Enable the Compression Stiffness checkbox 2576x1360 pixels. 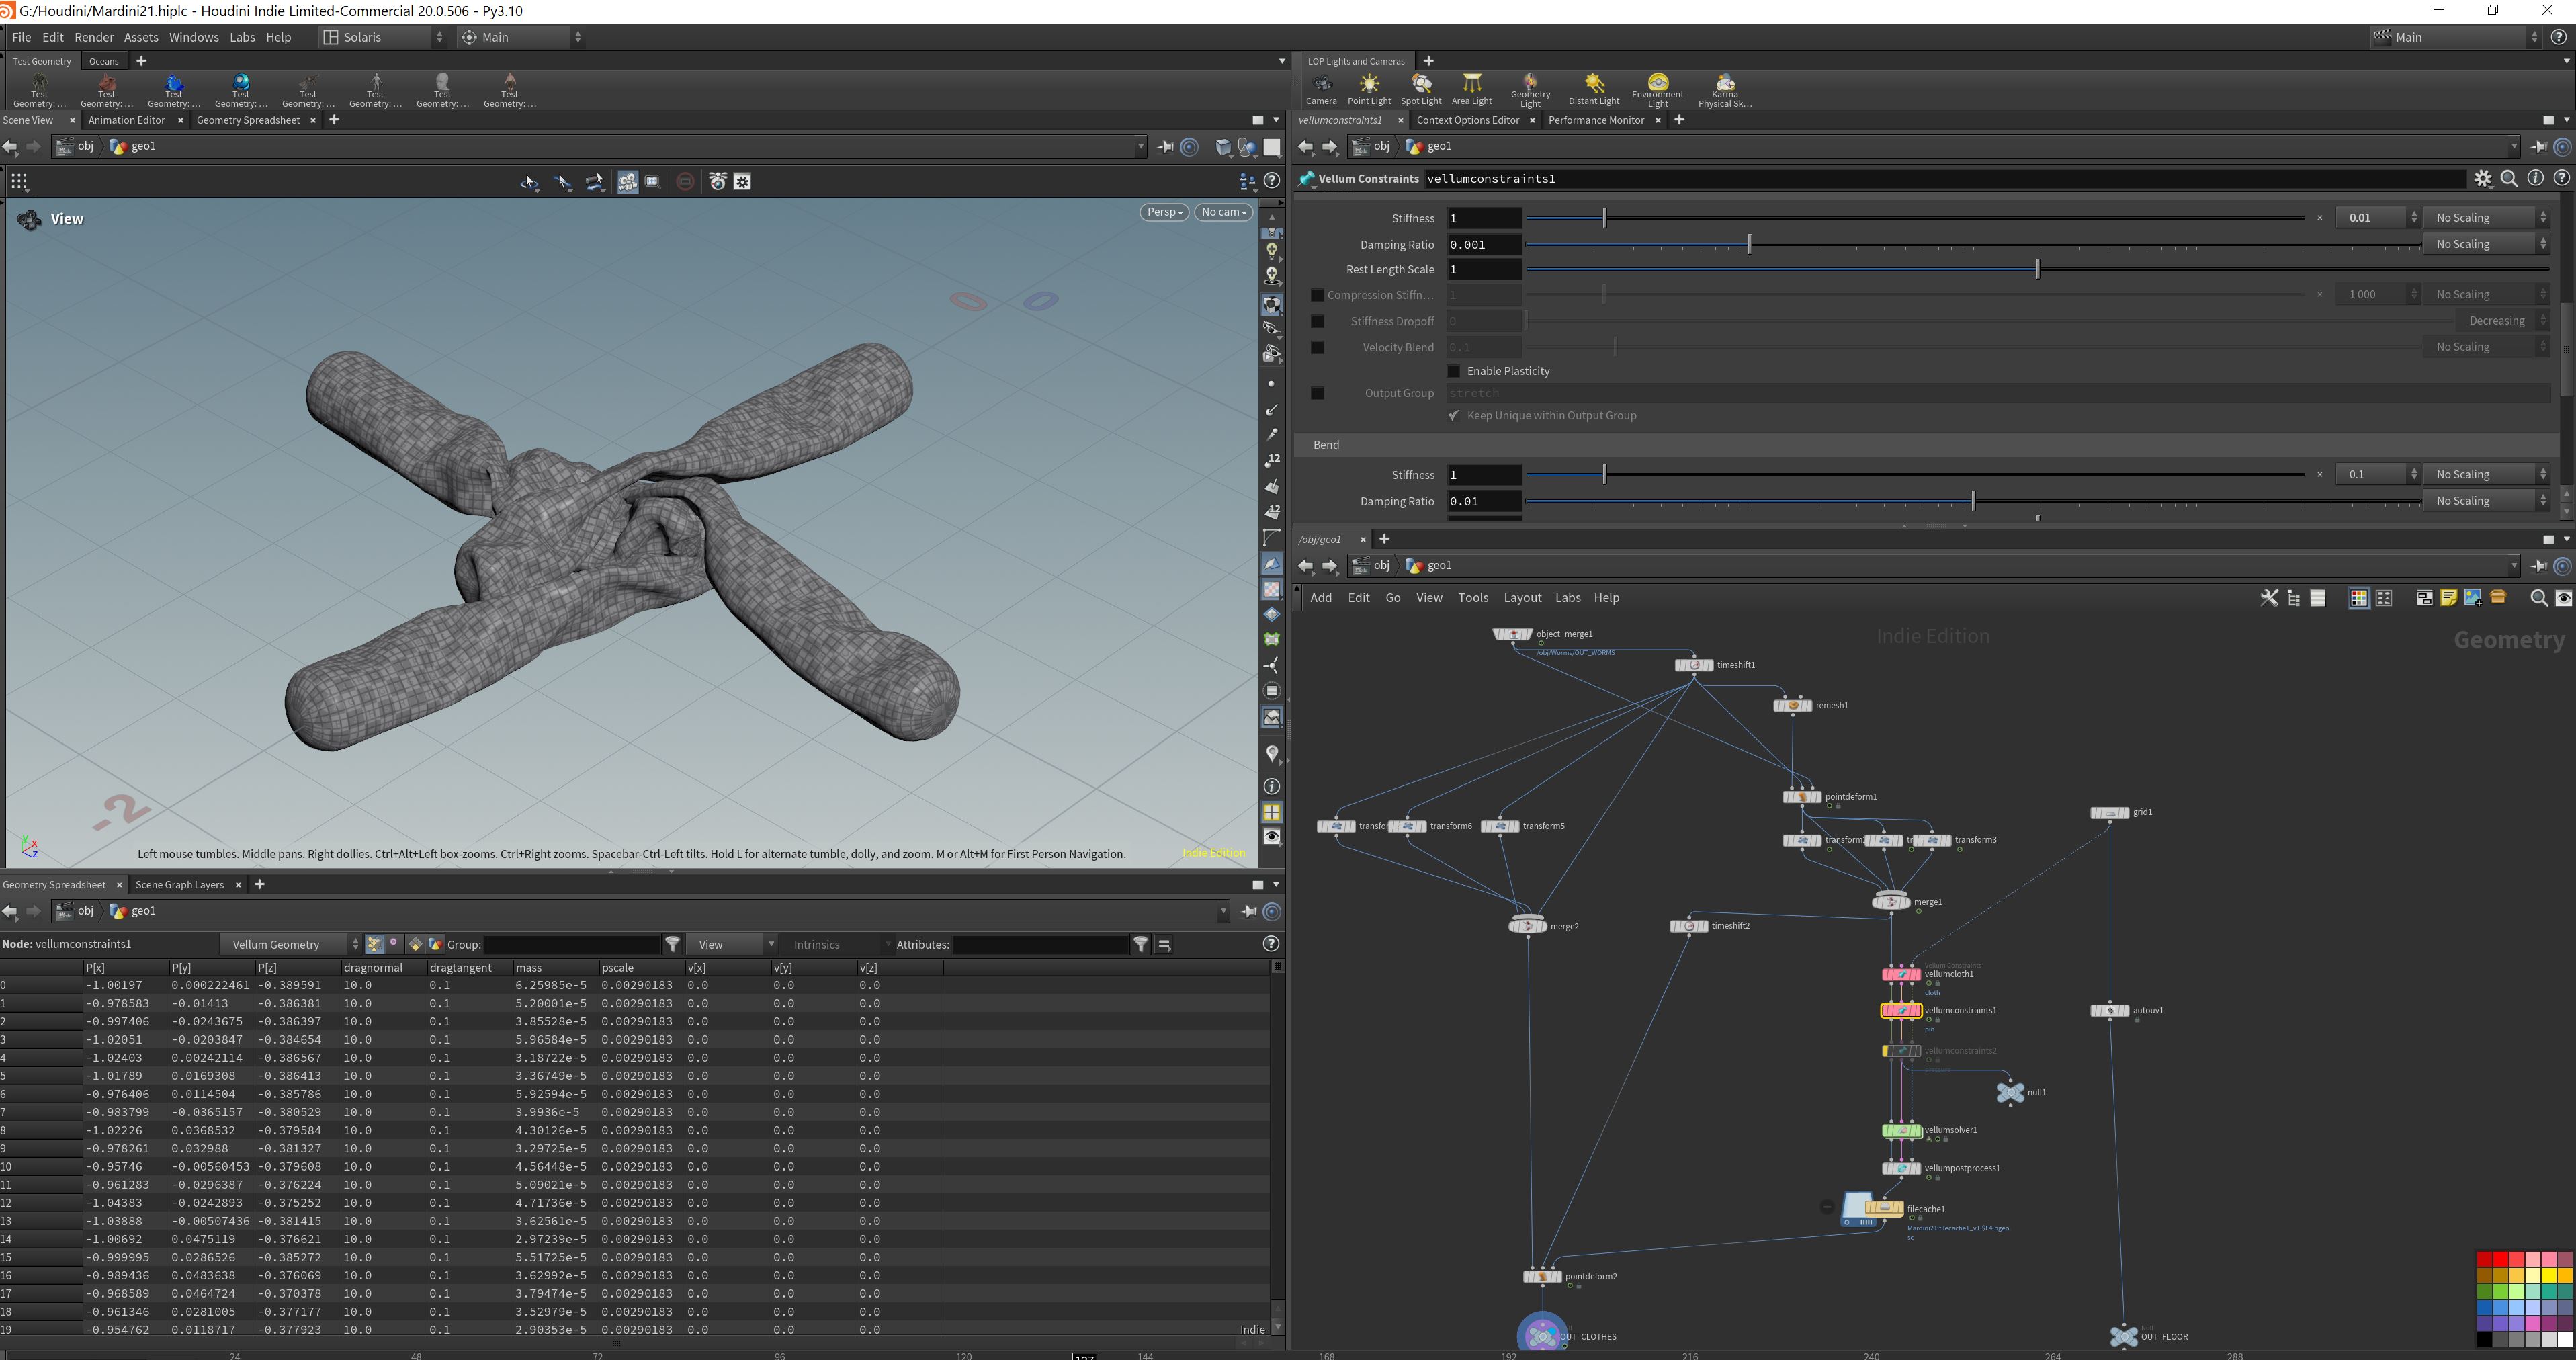click(x=1317, y=295)
